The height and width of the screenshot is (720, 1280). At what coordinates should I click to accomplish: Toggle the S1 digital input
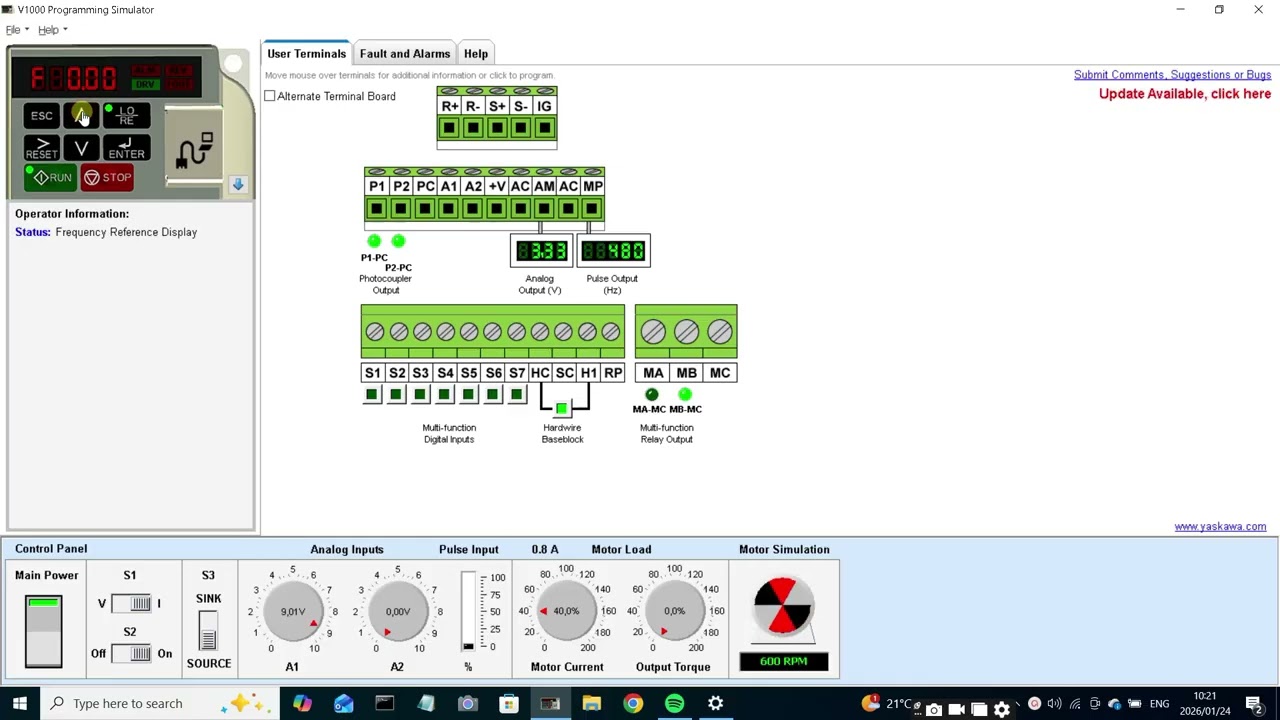point(372,395)
